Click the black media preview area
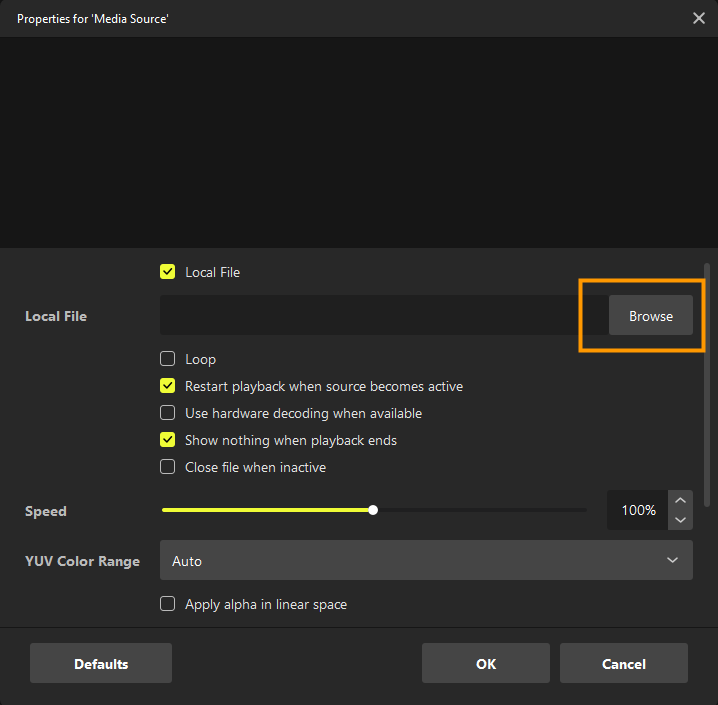 pyautogui.click(x=359, y=142)
